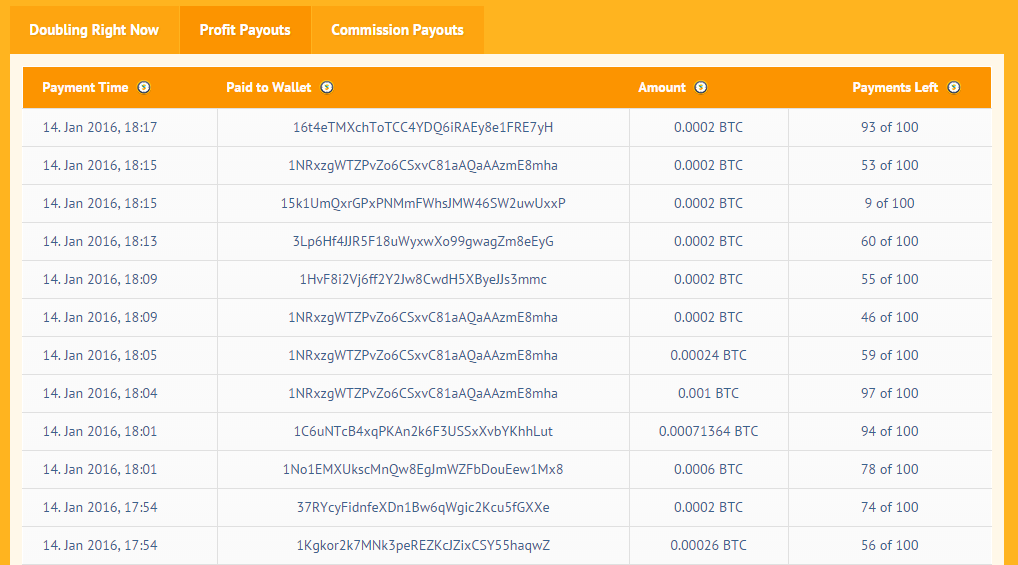
Task: Click the 0.00071364 BTC amount cell
Action: [x=708, y=432]
